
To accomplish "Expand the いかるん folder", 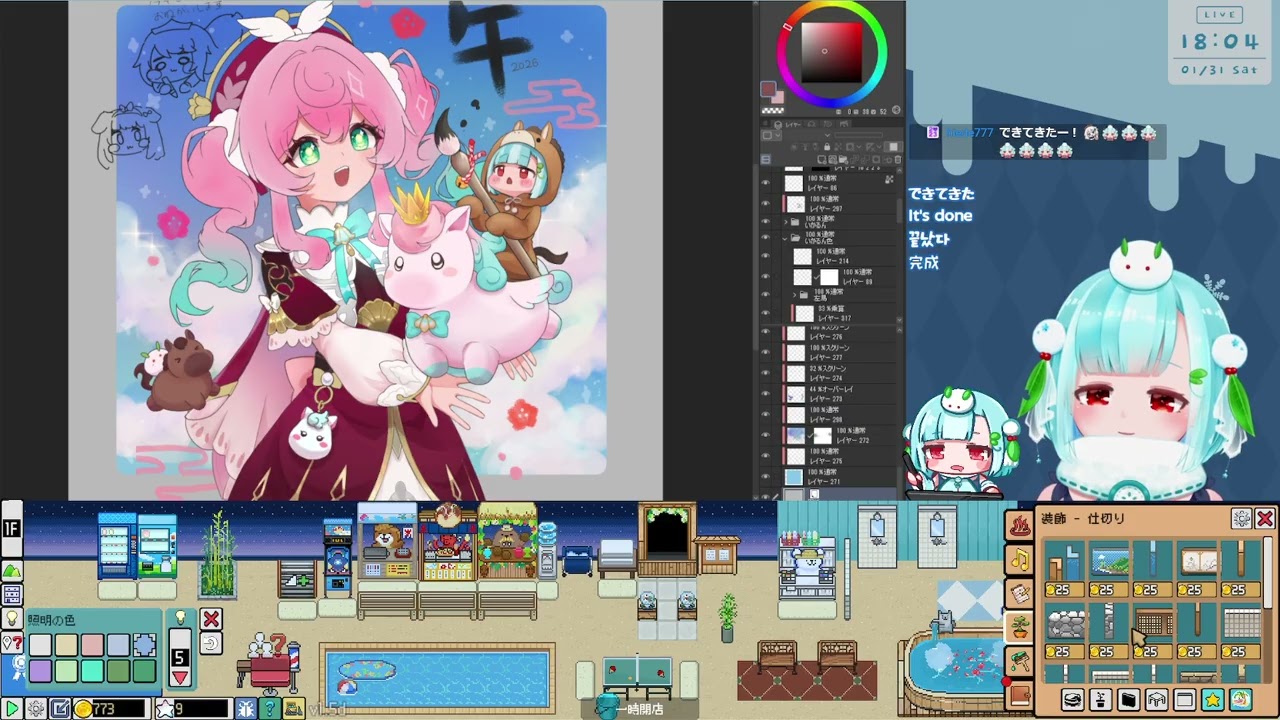I will coord(786,221).
